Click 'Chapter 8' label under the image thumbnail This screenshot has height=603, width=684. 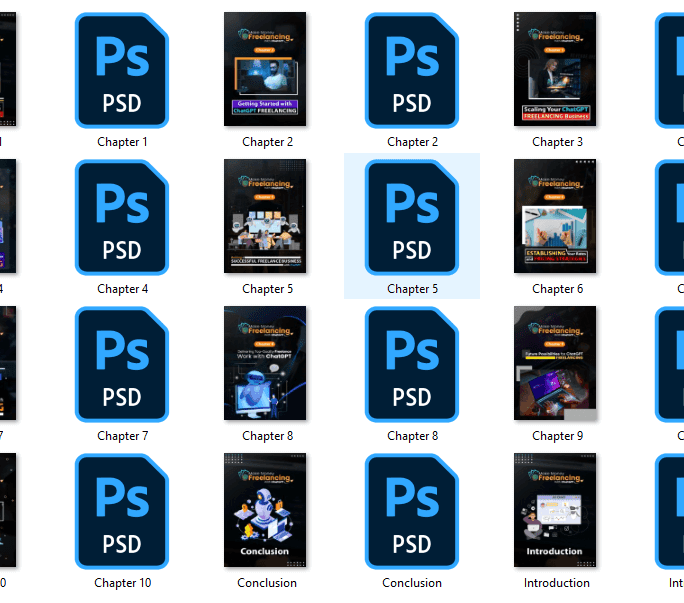pos(267,436)
